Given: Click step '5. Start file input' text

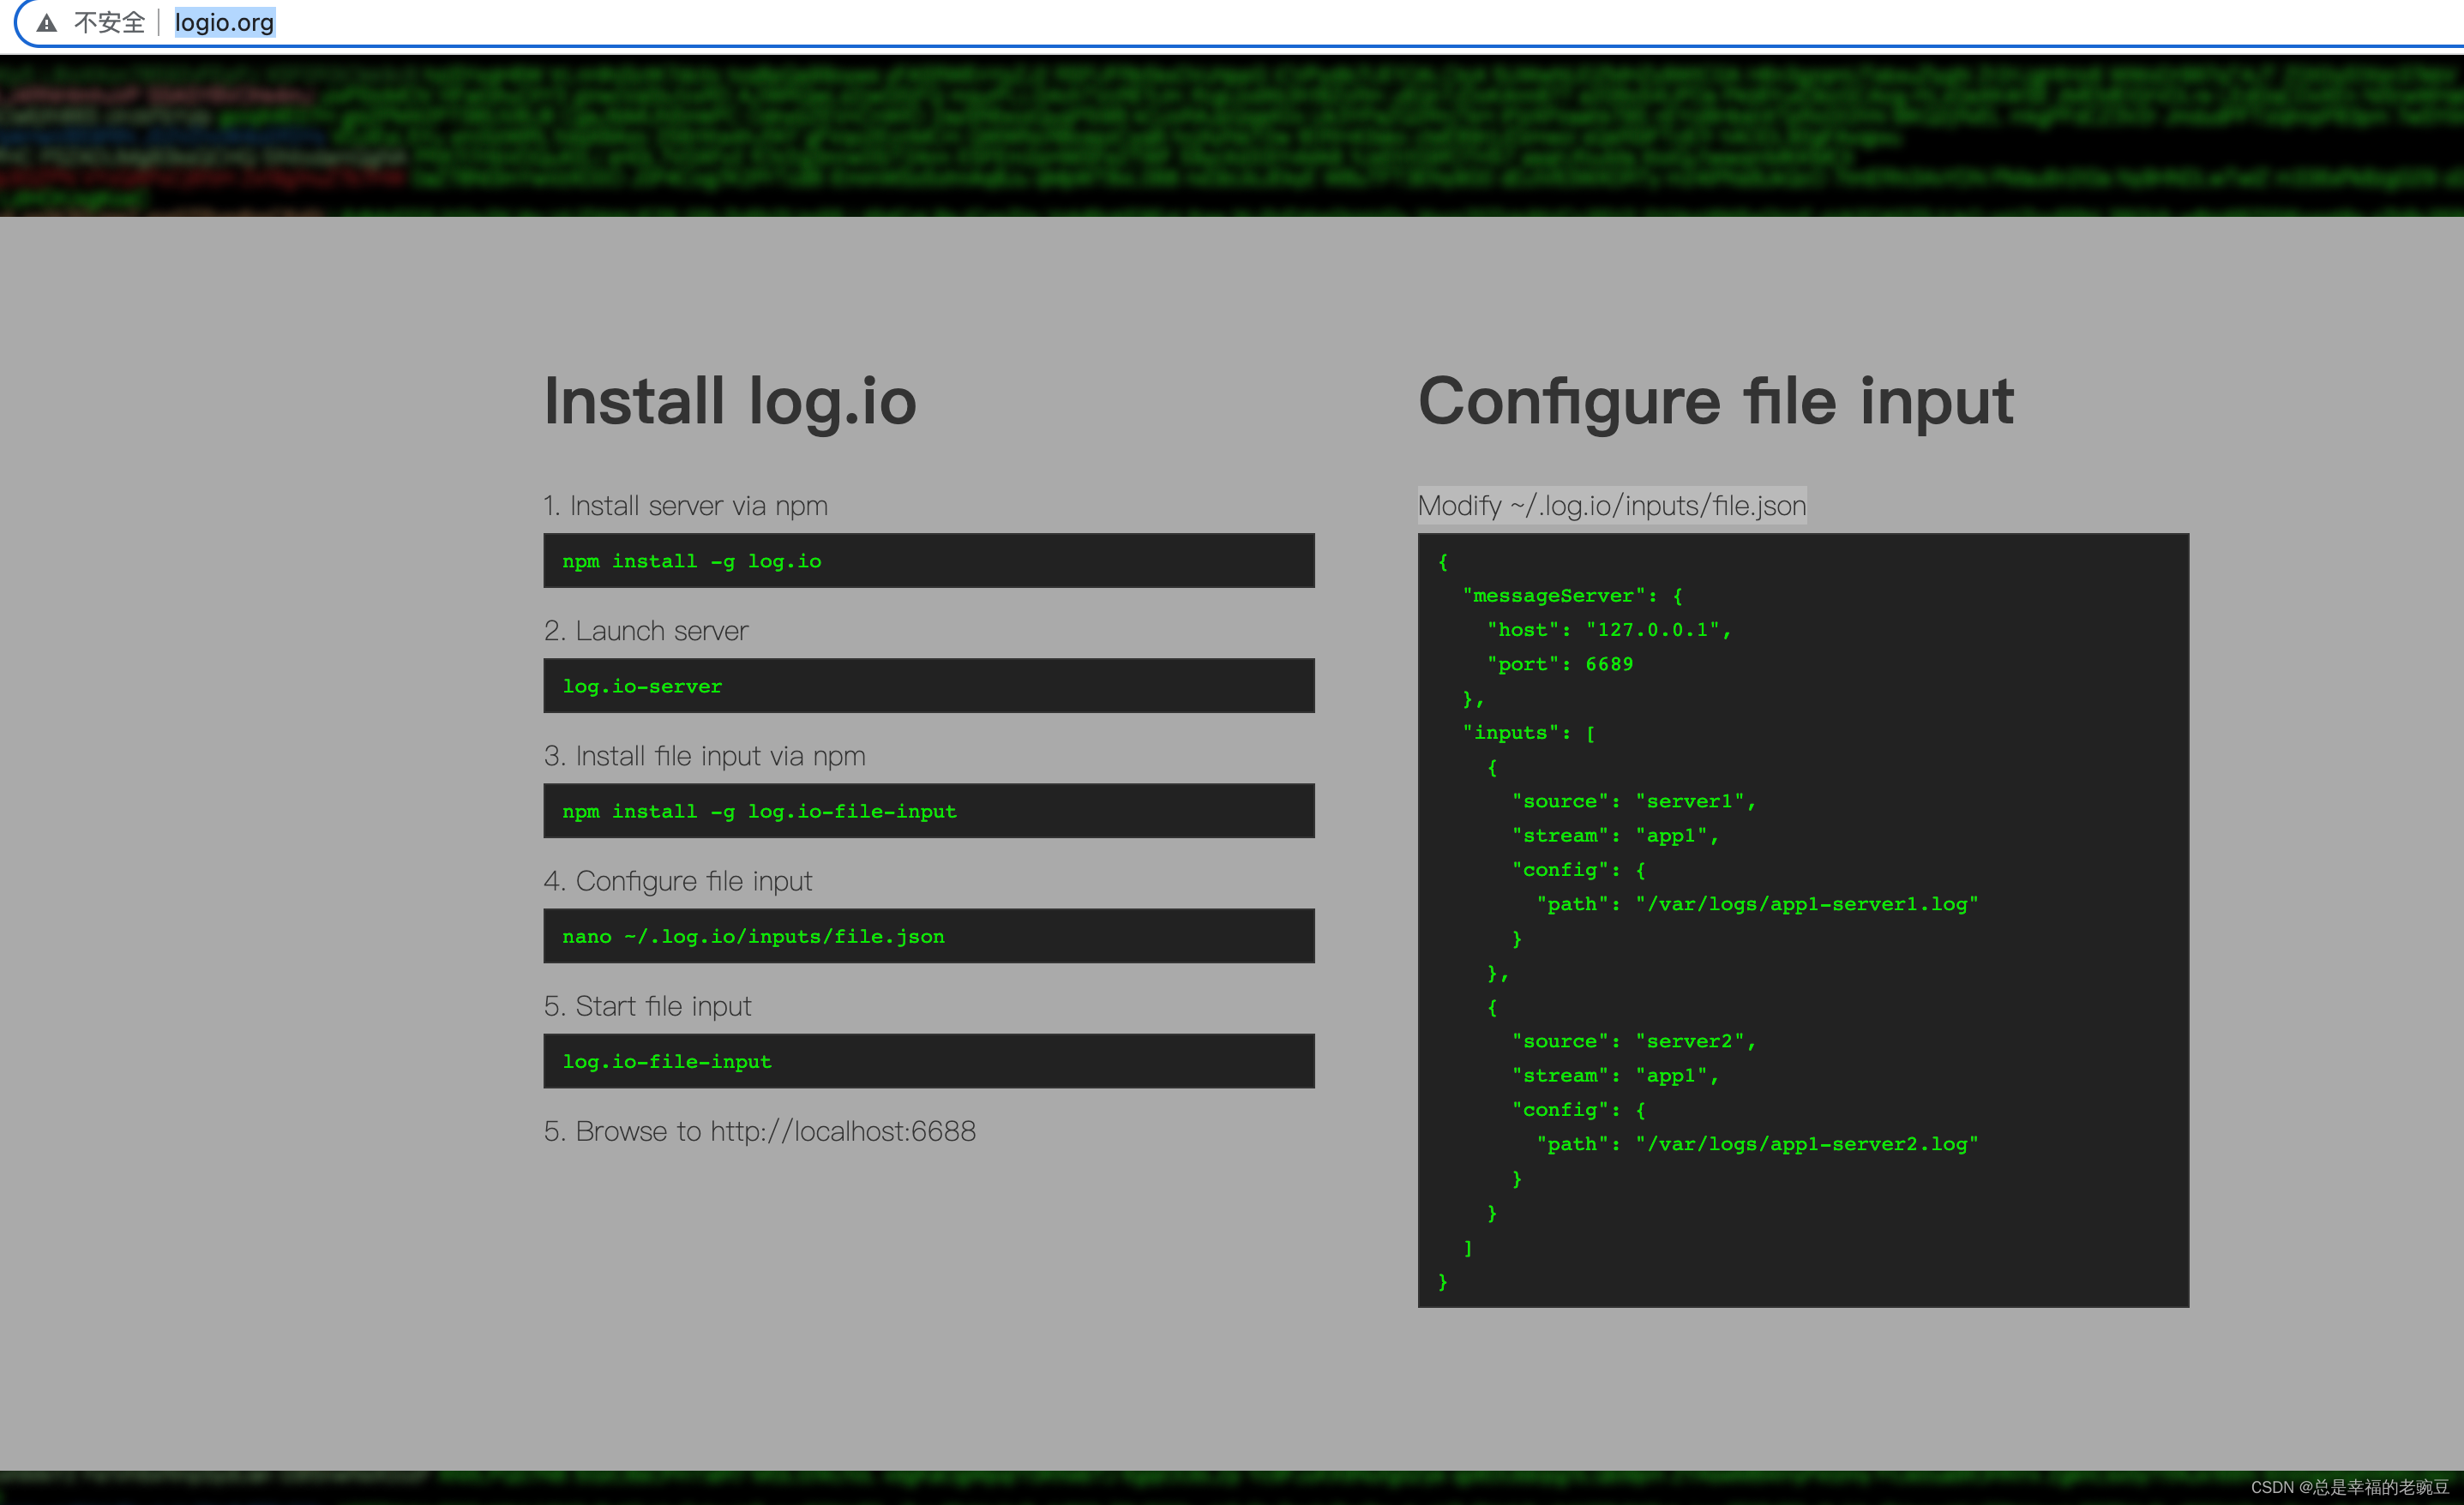Looking at the screenshot, I should [647, 1006].
